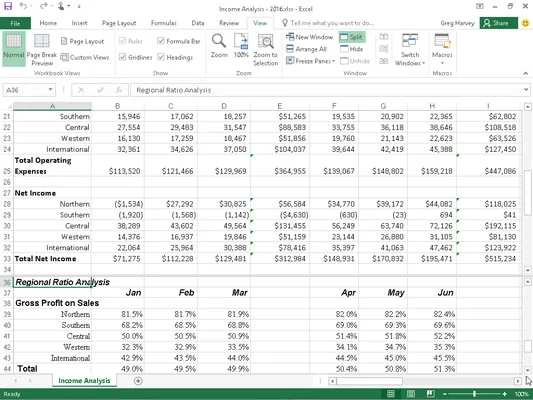Add a new sheet with plus icon
Image resolution: width=533 pixels, height=400 pixels.
point(138,381)
